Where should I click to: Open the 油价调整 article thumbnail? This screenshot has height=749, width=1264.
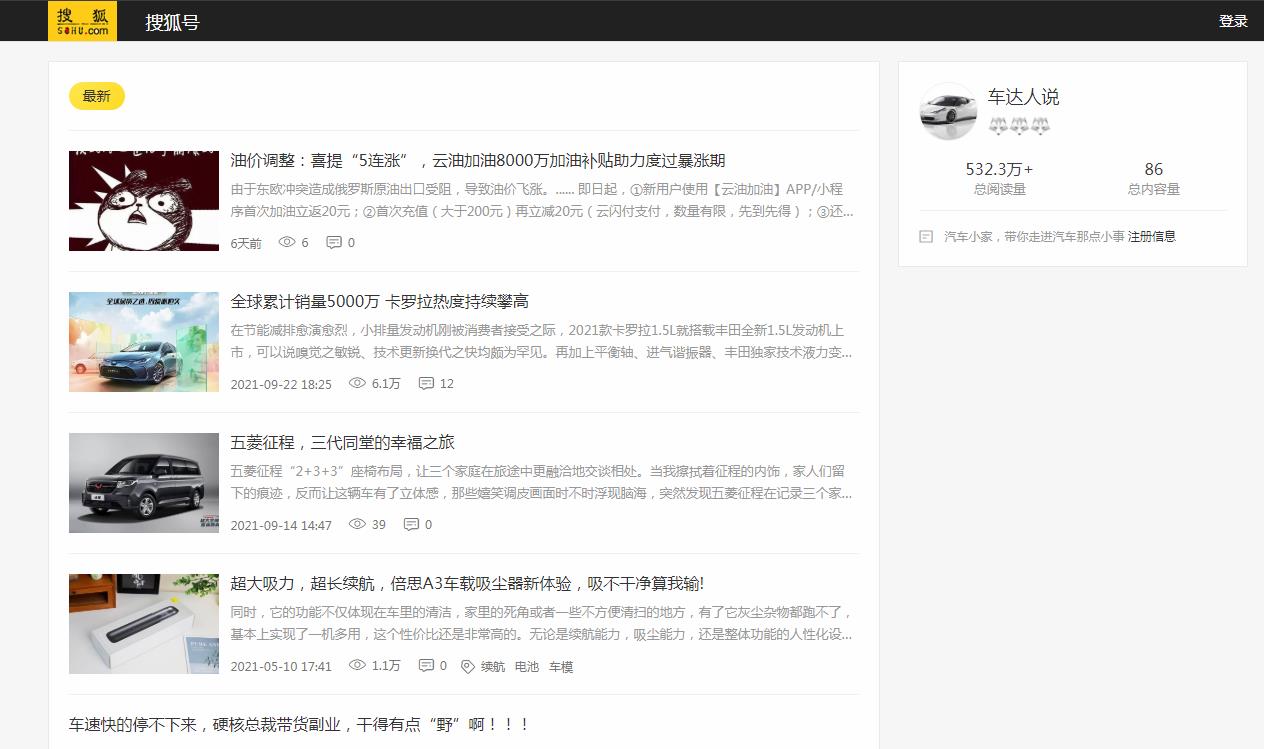coord(144,201)
